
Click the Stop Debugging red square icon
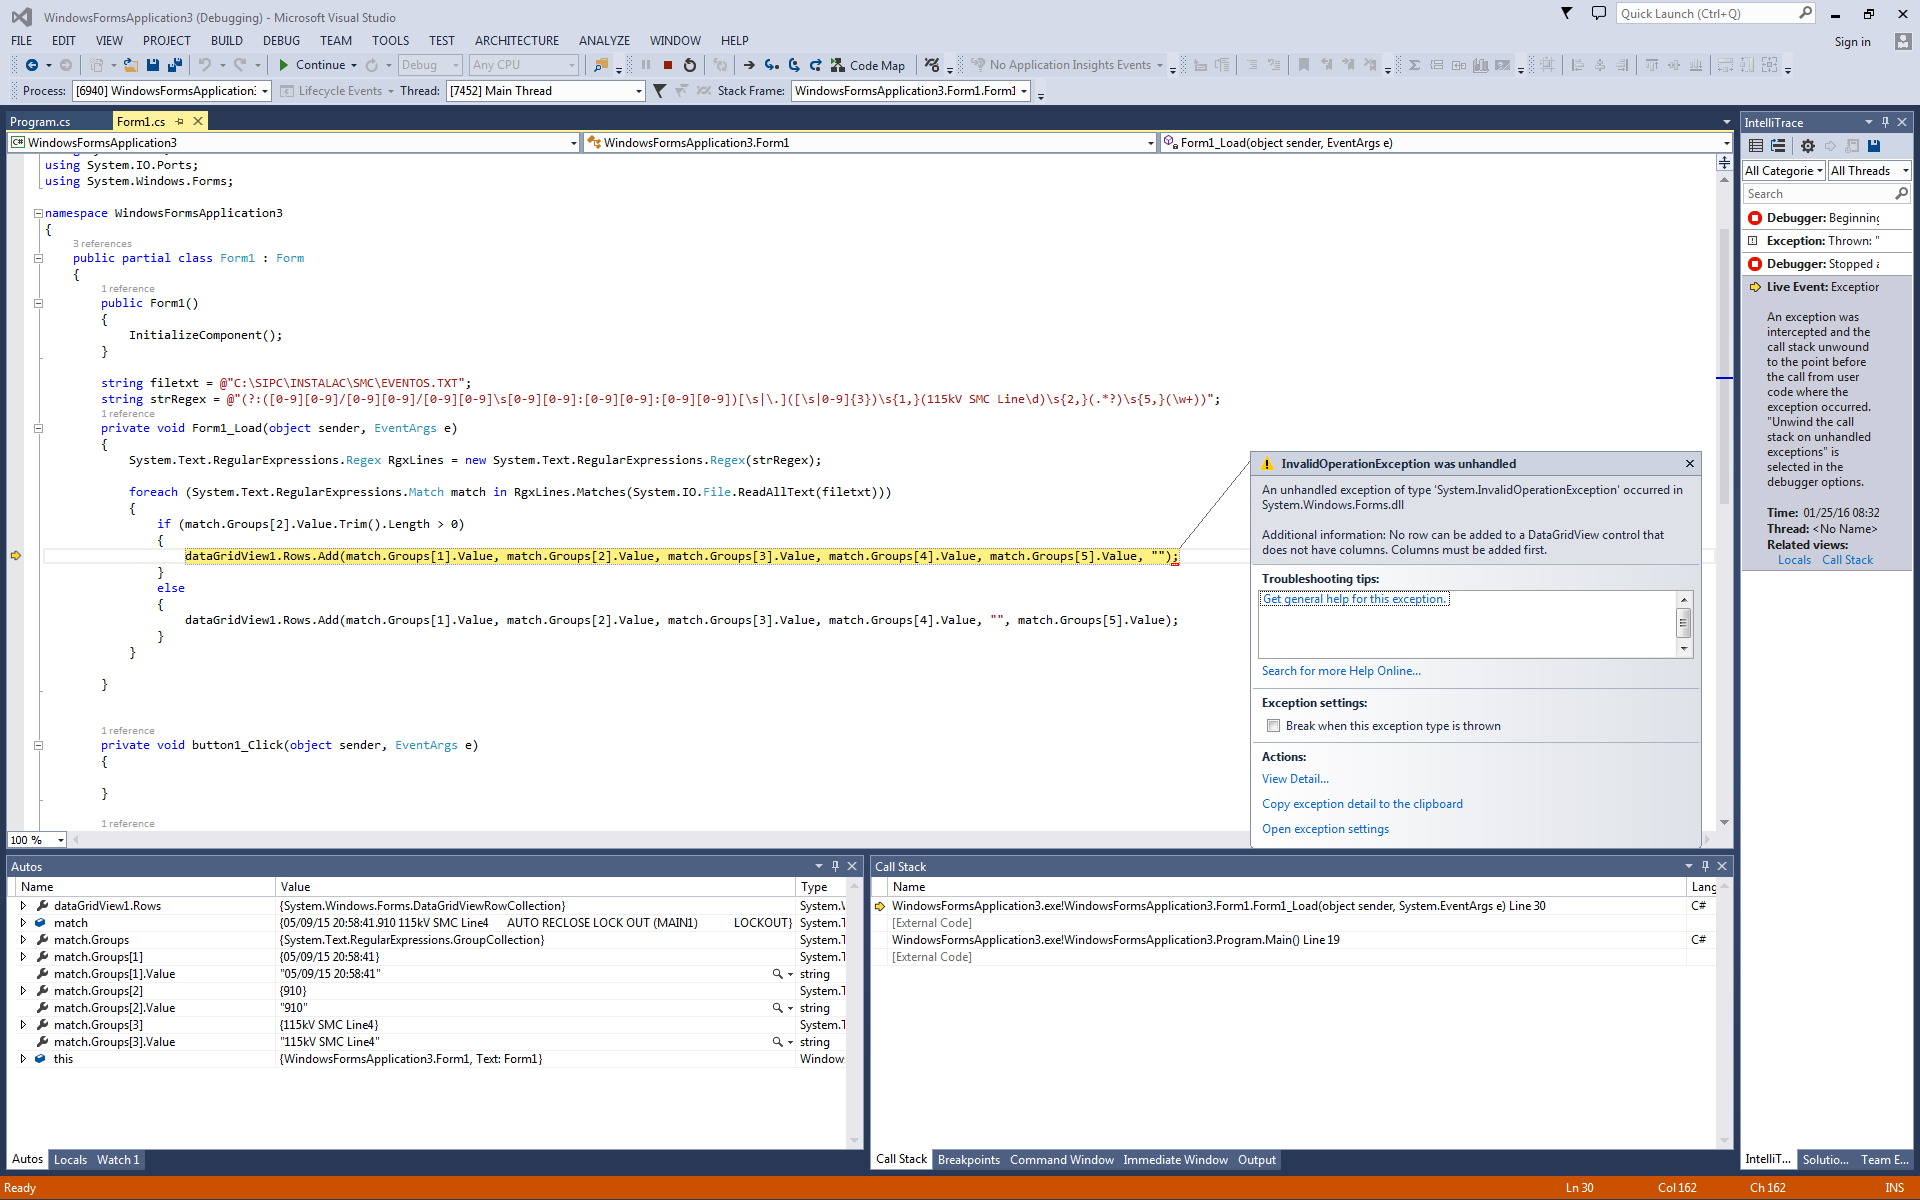(668, 65)
